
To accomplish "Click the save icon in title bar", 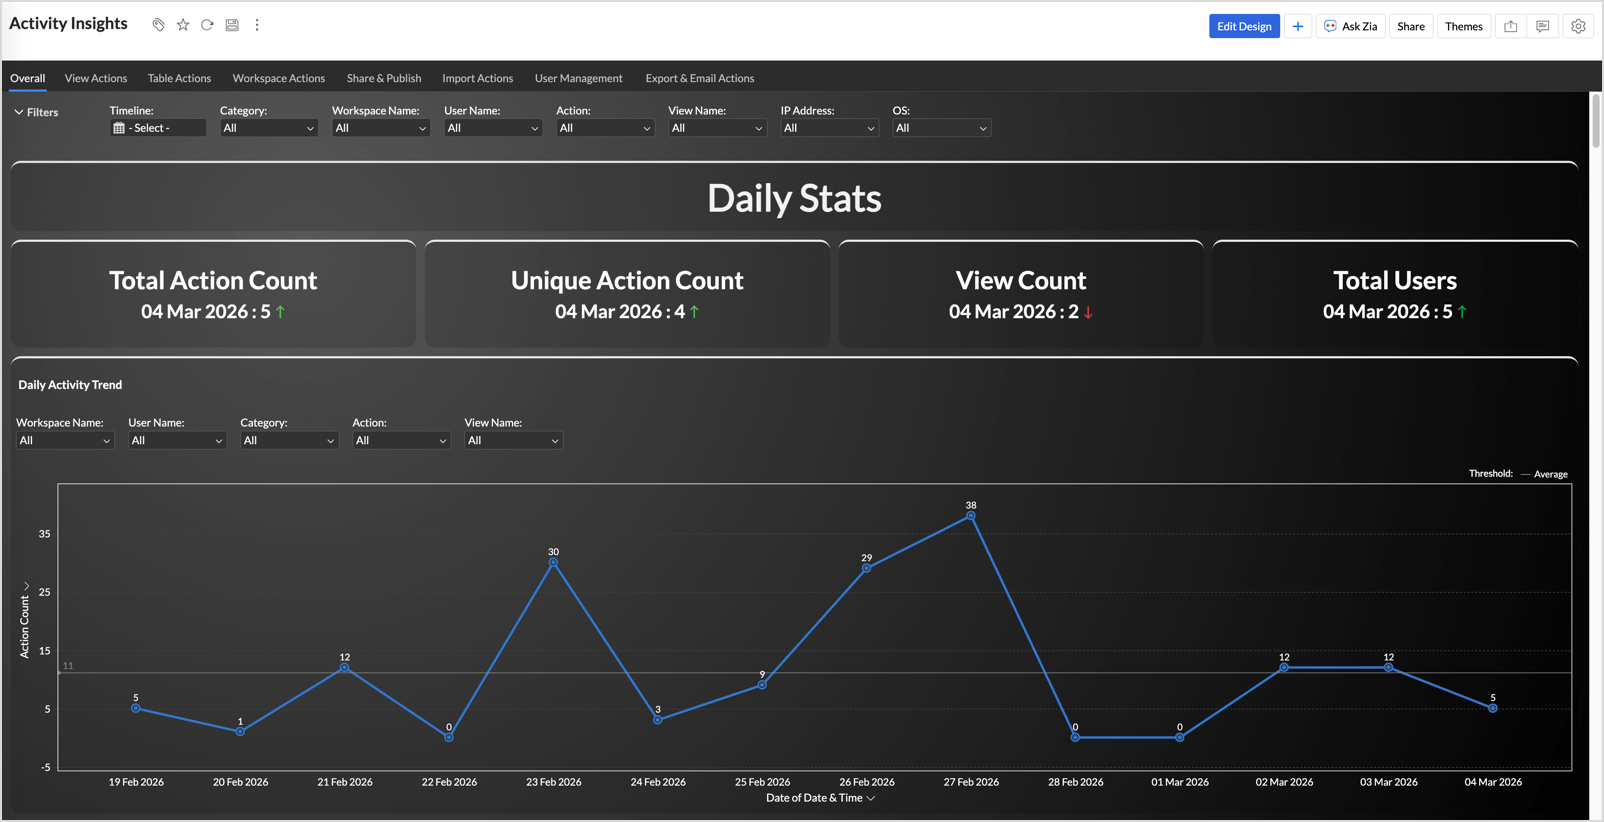I will [x=232, y=25].
